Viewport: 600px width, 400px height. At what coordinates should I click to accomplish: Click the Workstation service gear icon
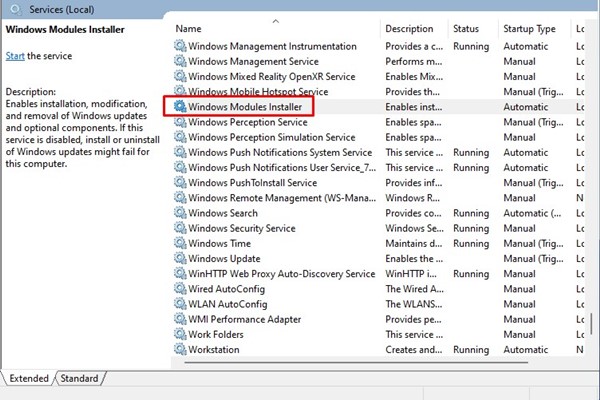[180, 349]
